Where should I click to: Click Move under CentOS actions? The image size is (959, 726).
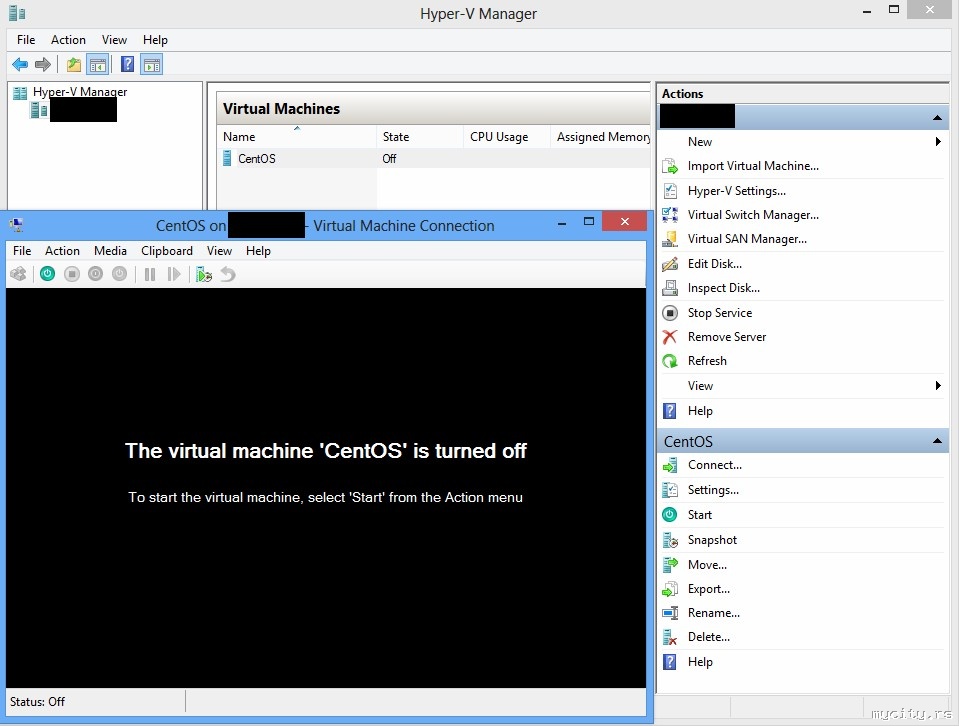pos(707,565)
